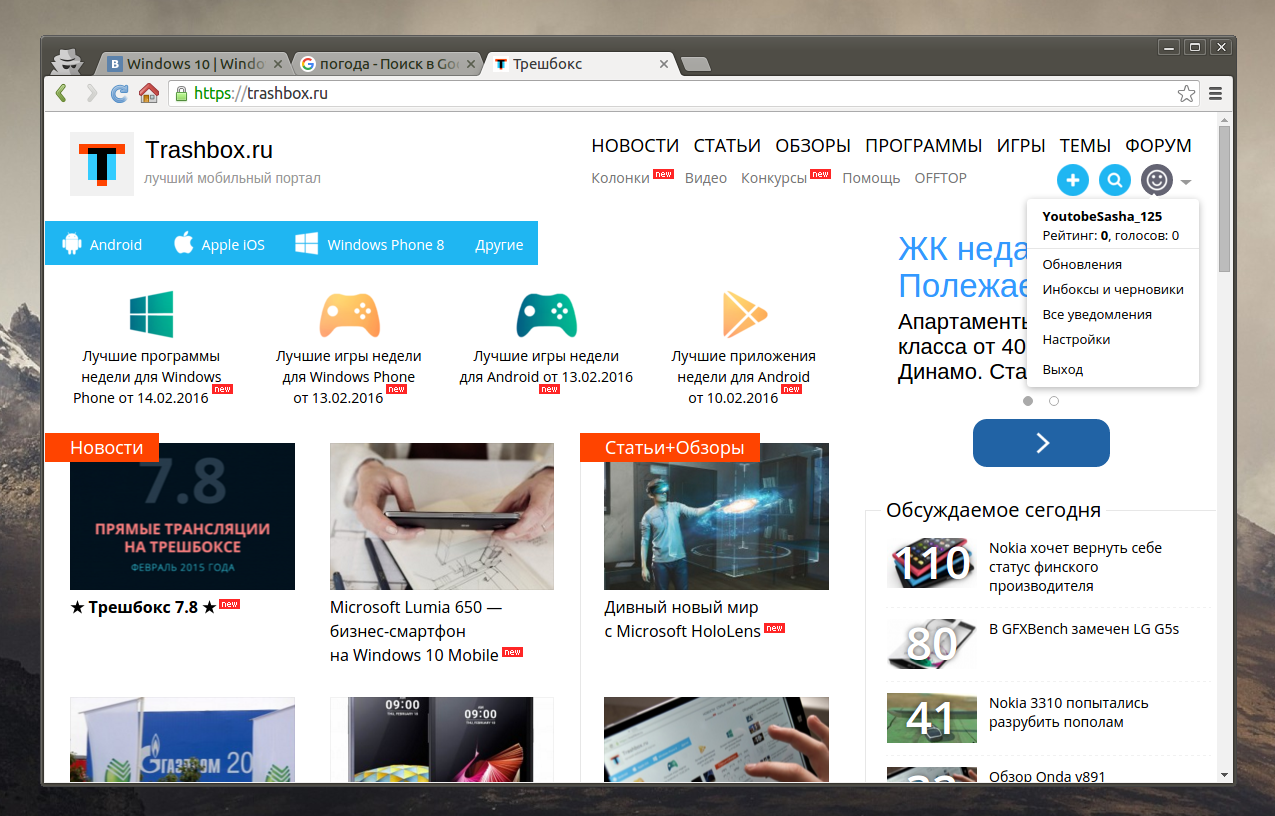Click the scrollbar down arrow

pyautogui.click(x=1224, y=775)
